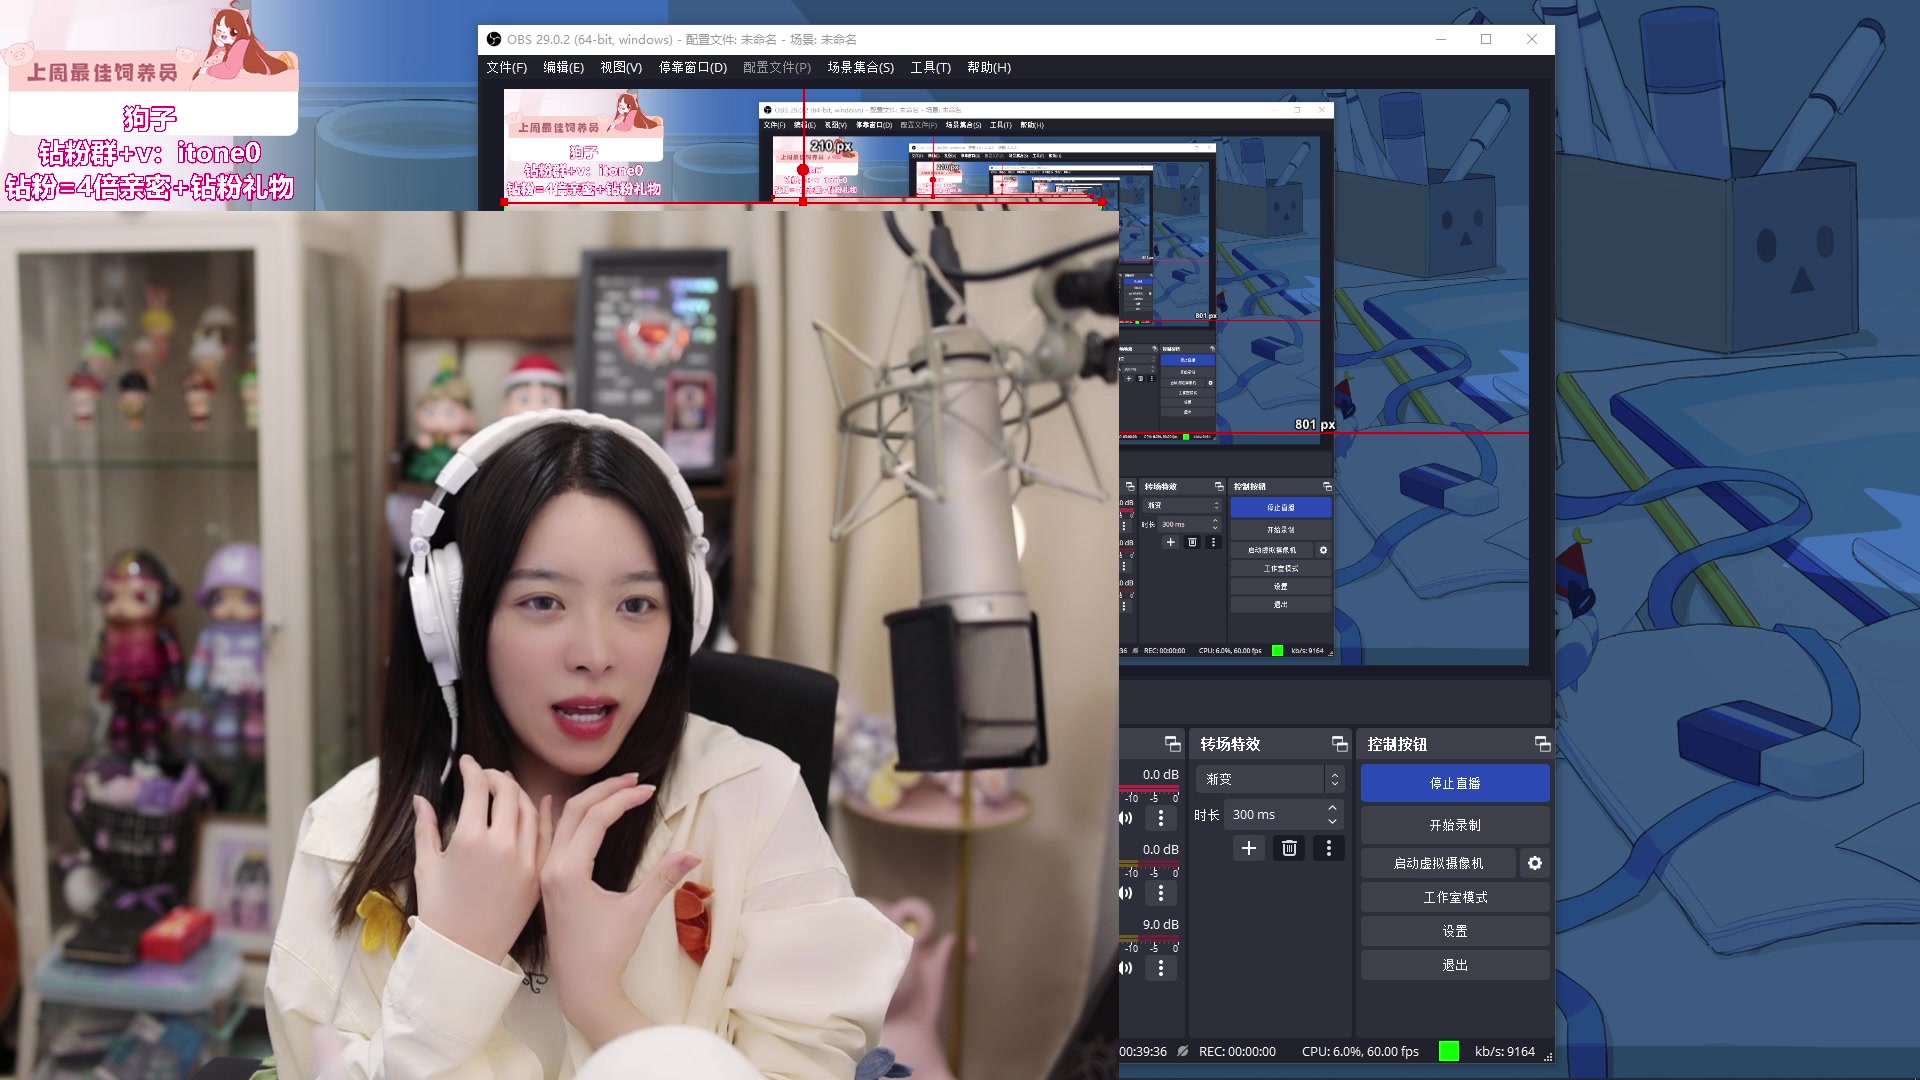
Task: Mute the 9.0 dB audio source
Action: pyautogui.click(x=1126, y=968)
